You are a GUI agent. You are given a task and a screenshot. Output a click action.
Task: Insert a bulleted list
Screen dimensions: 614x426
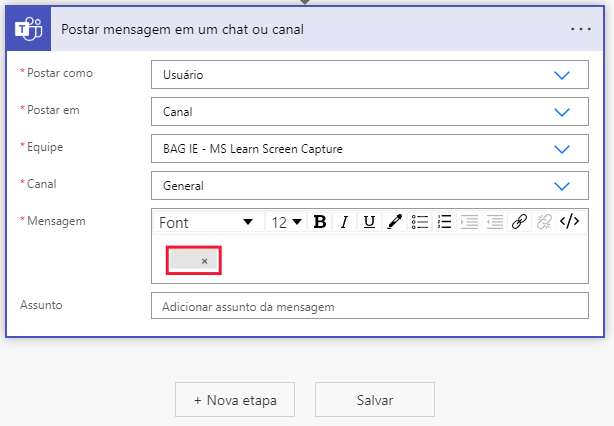pos(419,222)
